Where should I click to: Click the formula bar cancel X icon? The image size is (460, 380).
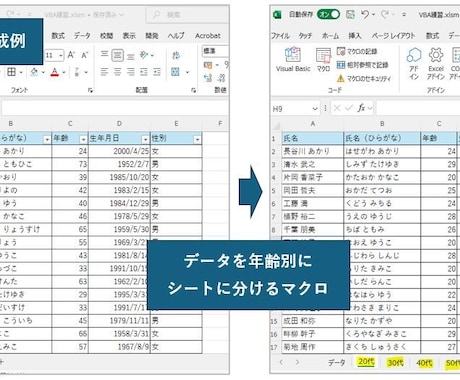337,108
